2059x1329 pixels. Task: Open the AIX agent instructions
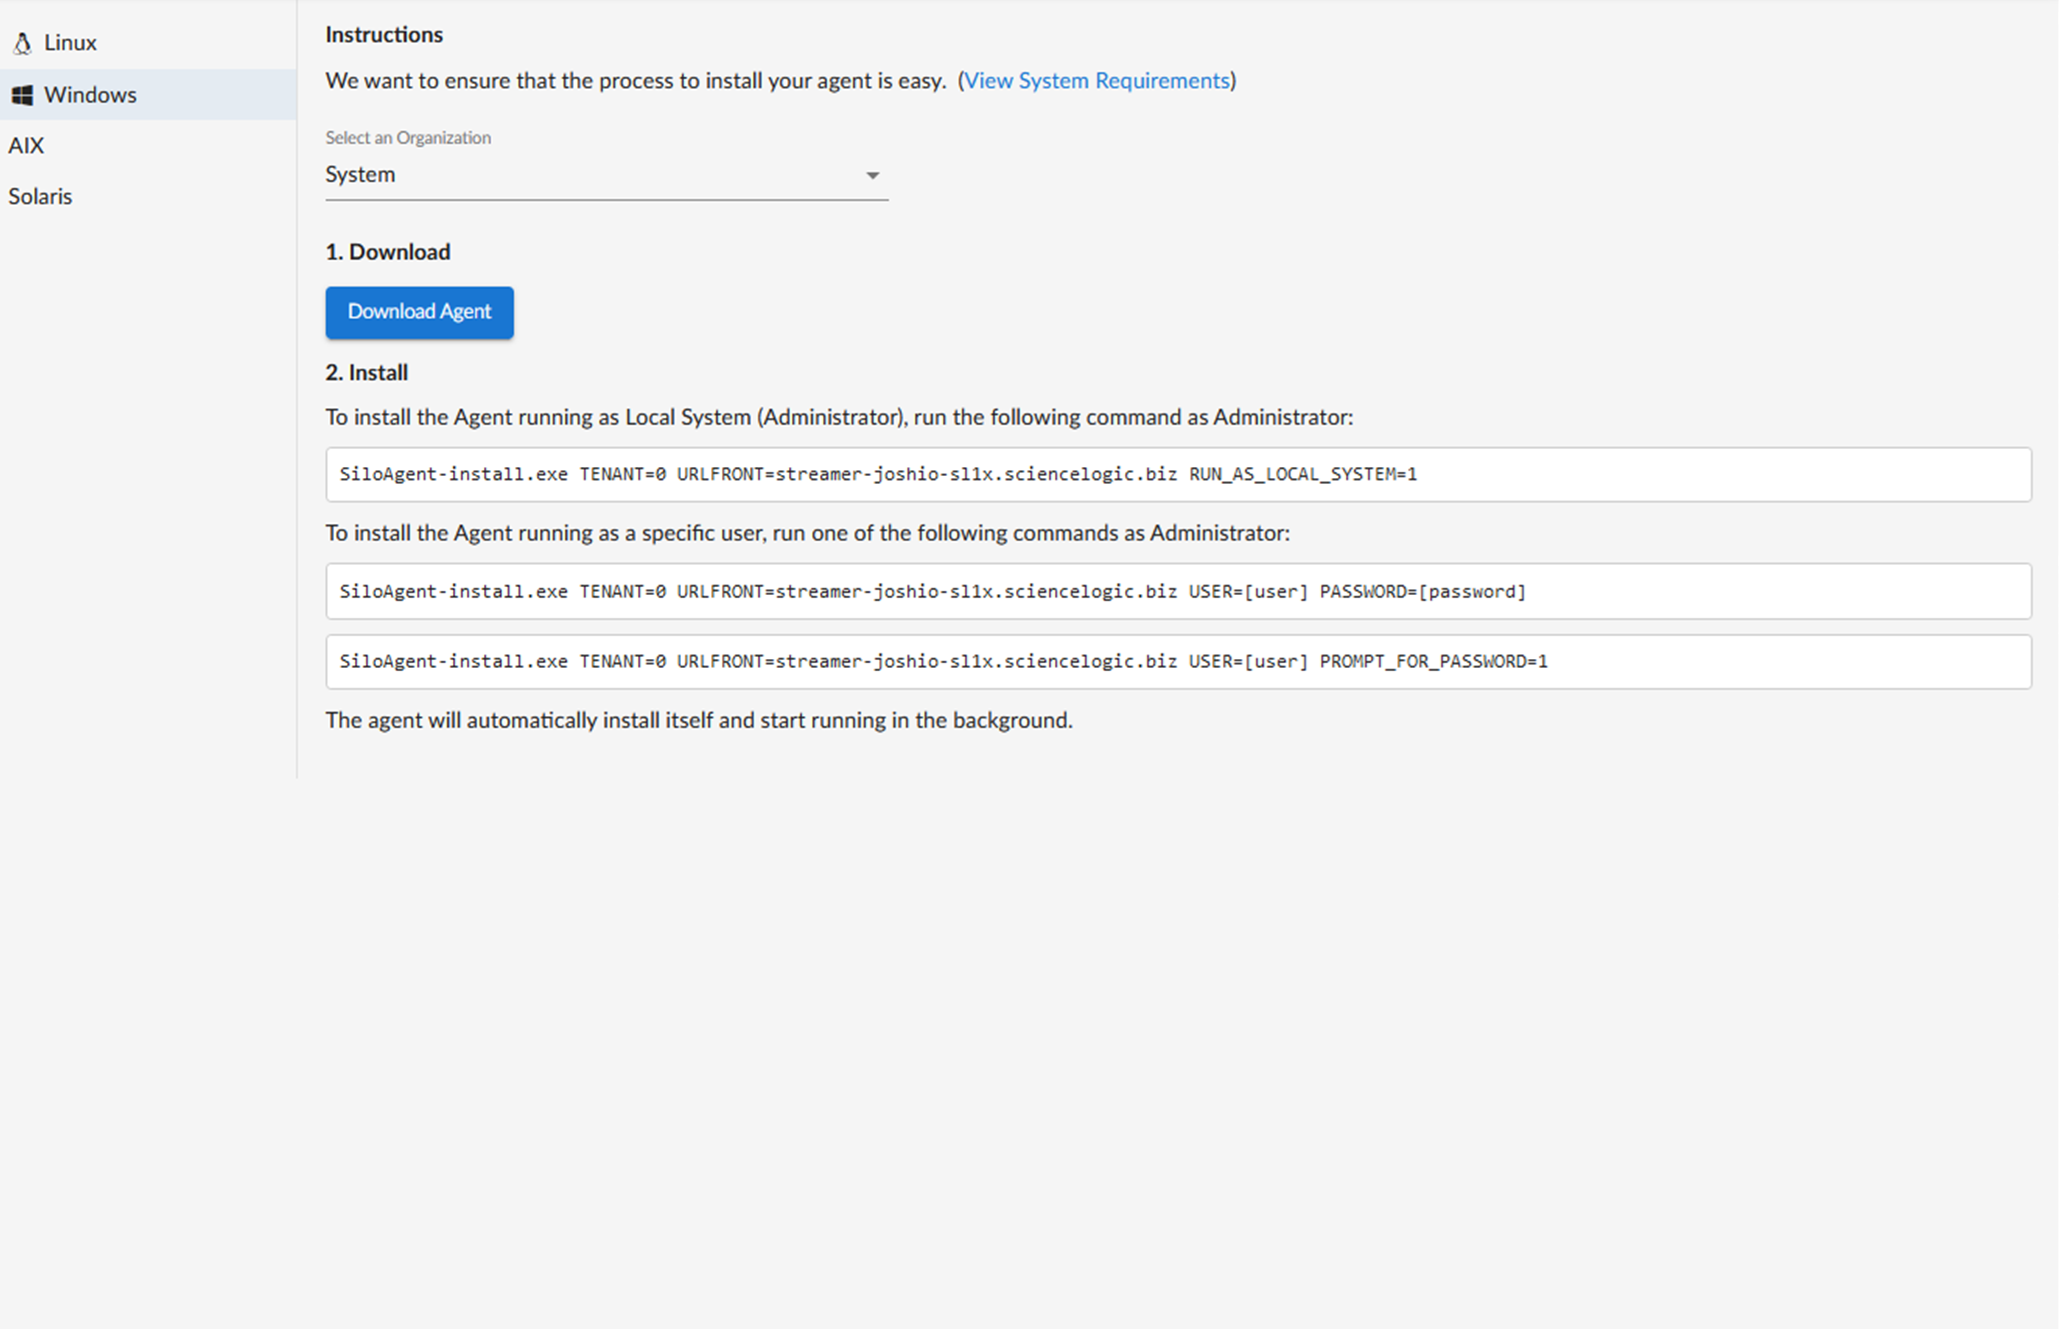click(x=27, y=146)
